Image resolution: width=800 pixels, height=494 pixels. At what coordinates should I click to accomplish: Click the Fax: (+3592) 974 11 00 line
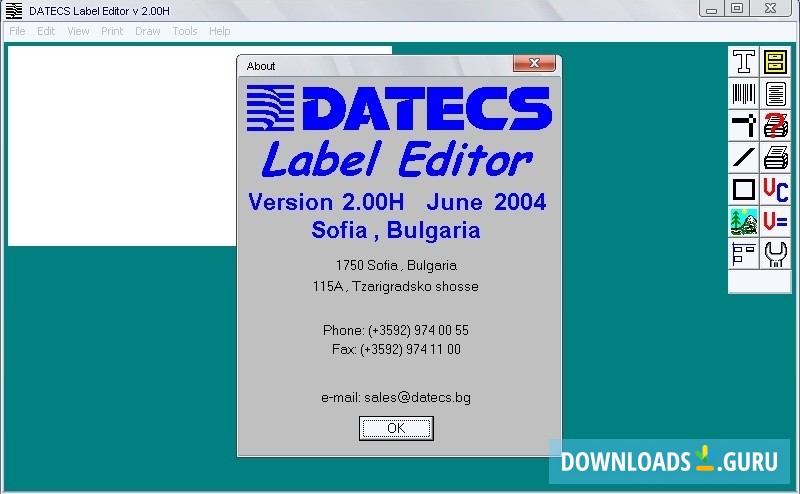click(396, 350)
